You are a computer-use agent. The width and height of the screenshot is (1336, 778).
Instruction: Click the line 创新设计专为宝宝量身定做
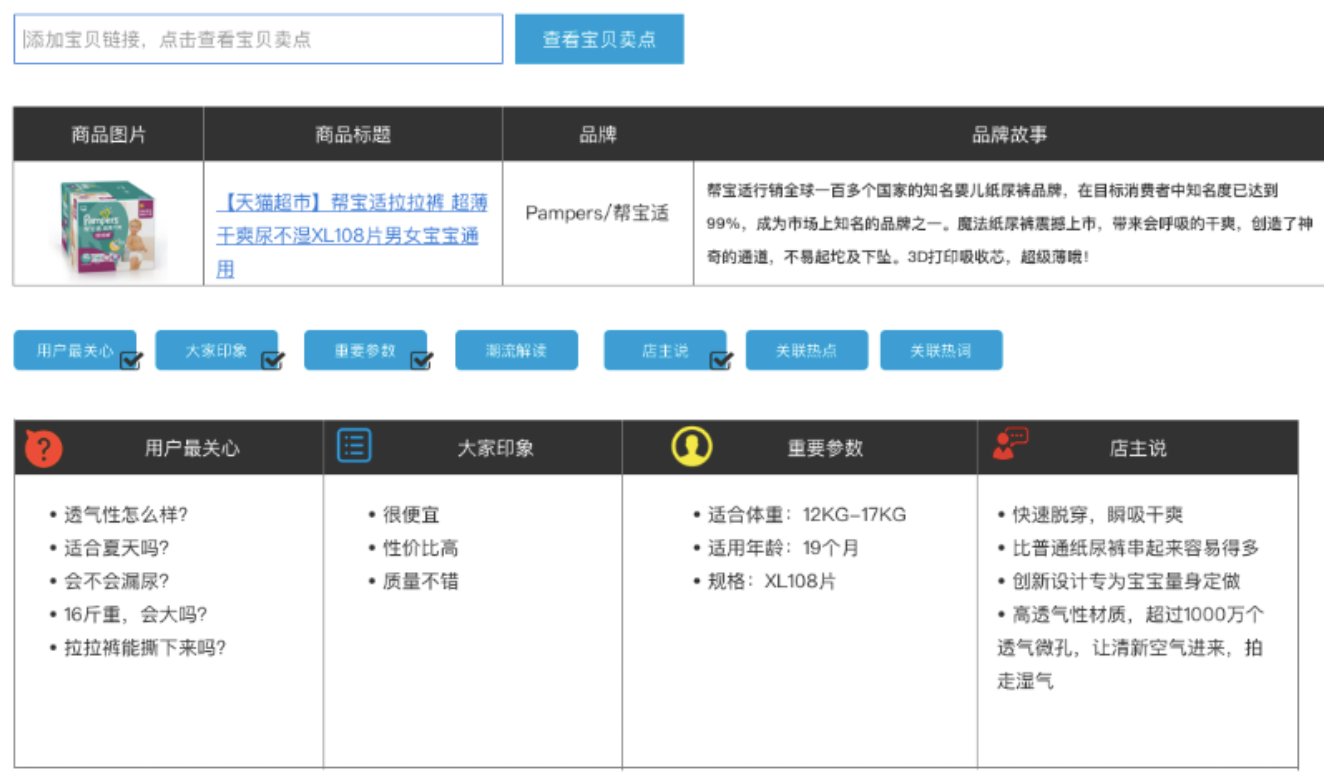pyautogui.click(x=1126, y=581)
